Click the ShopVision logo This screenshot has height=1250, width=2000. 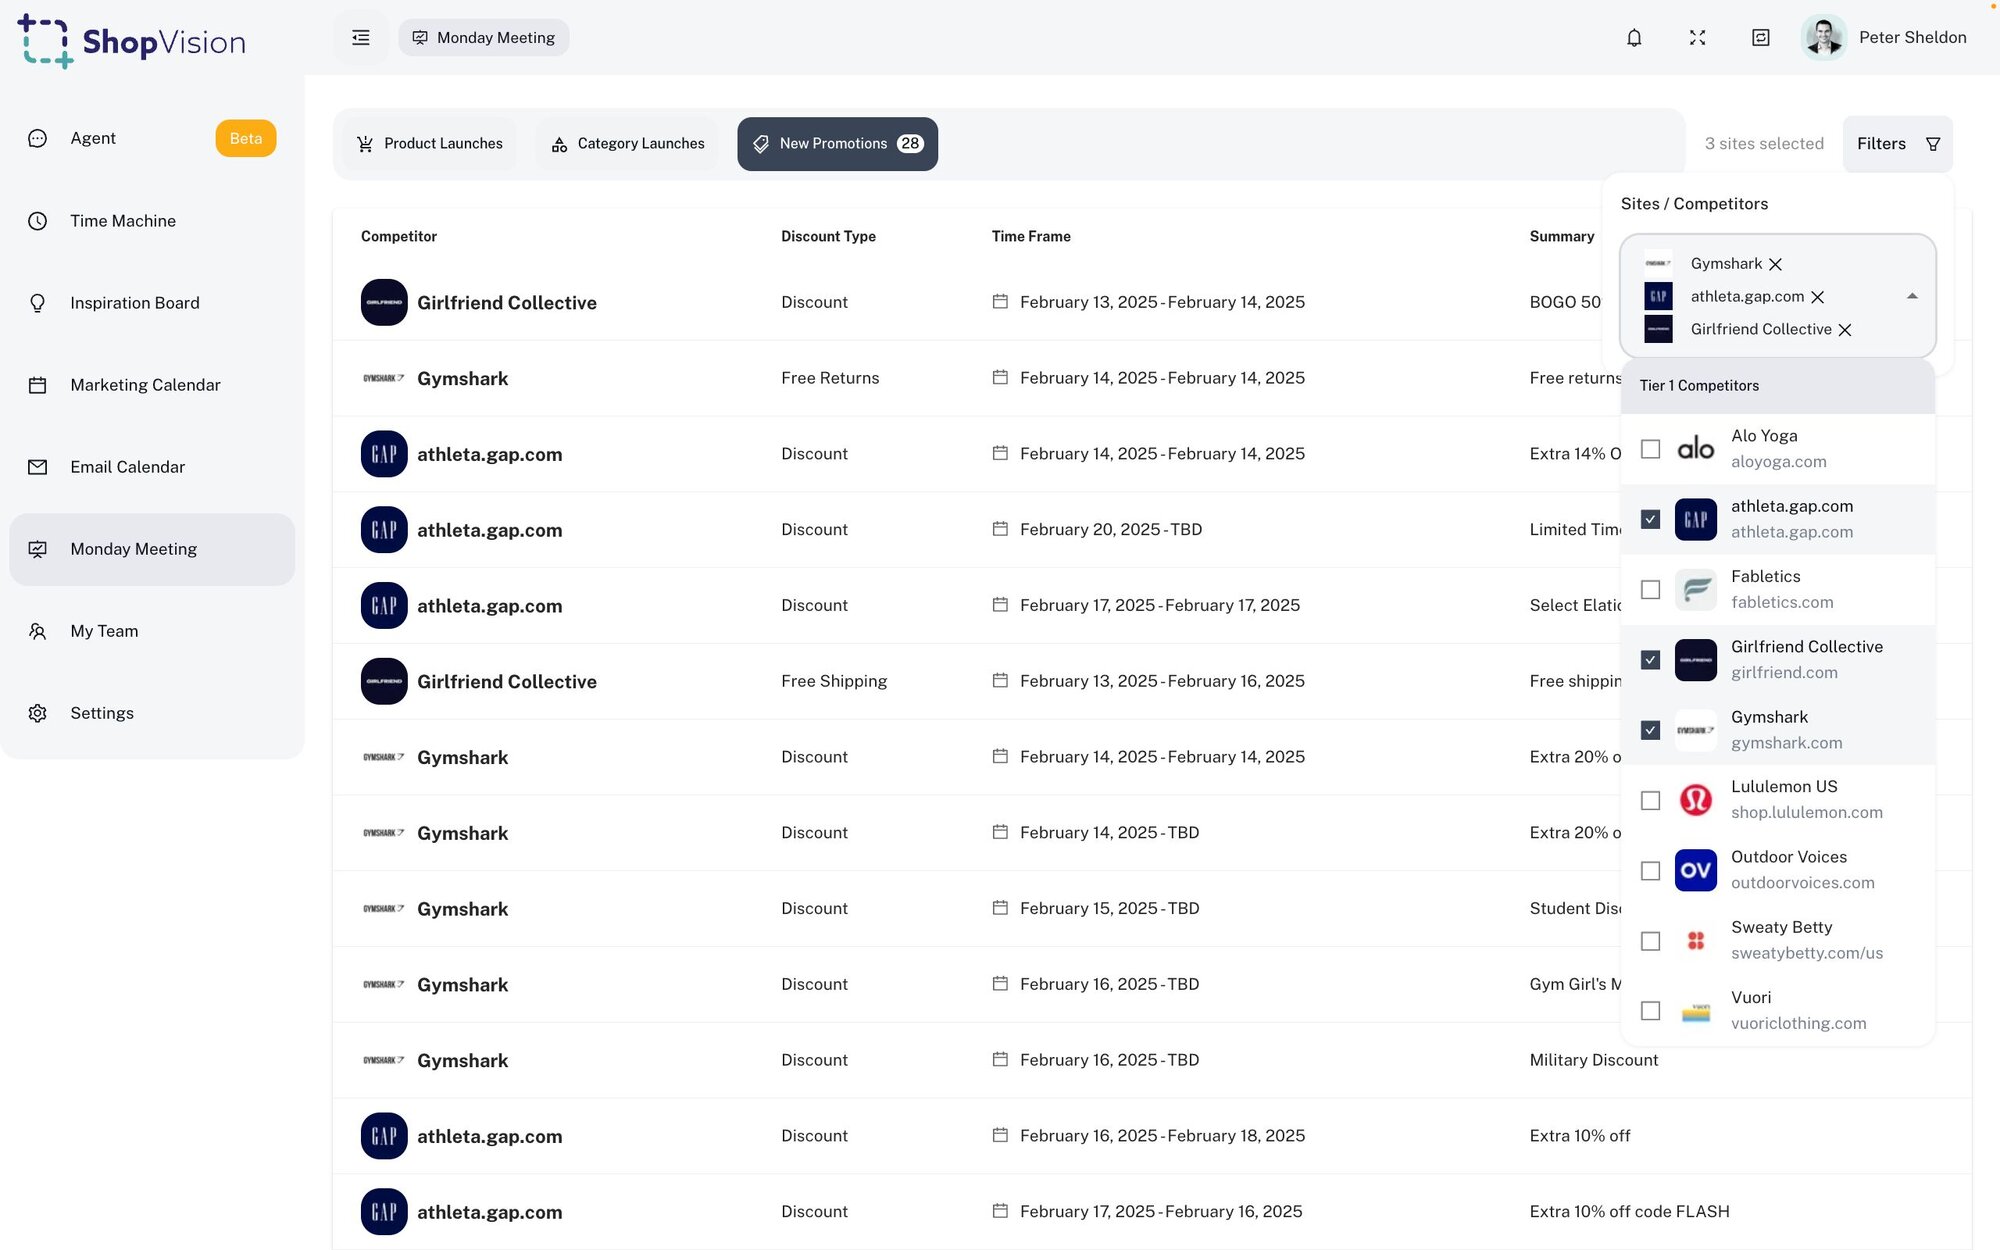132,41
